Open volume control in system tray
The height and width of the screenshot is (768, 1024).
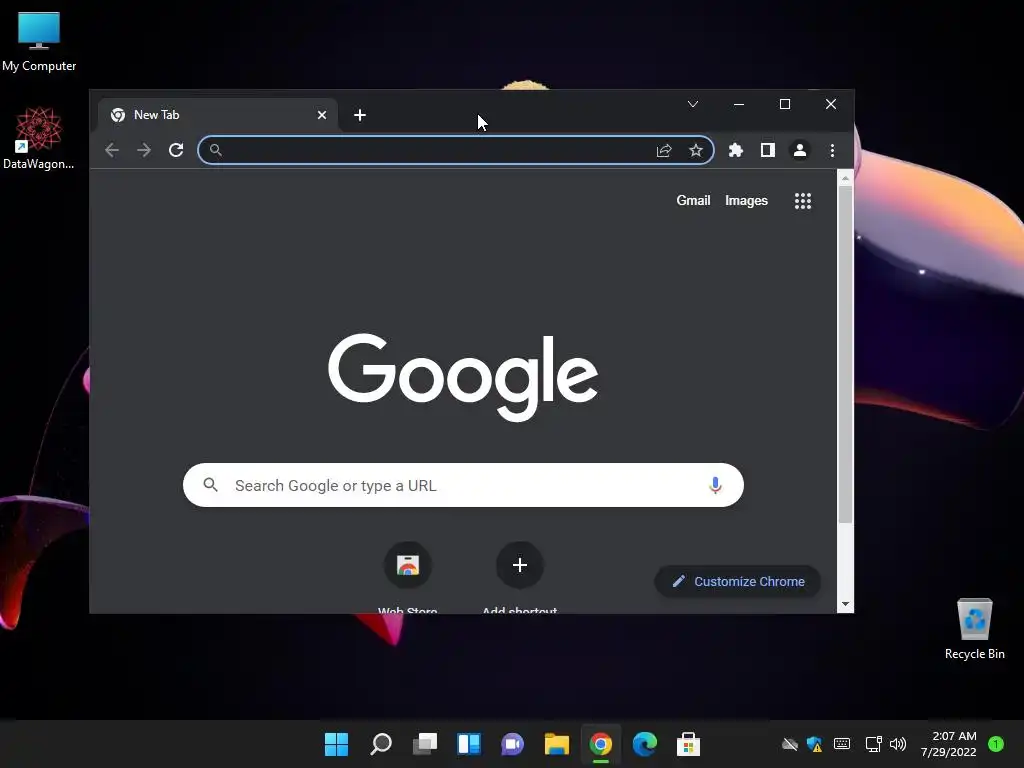click(x=898, y=744)
